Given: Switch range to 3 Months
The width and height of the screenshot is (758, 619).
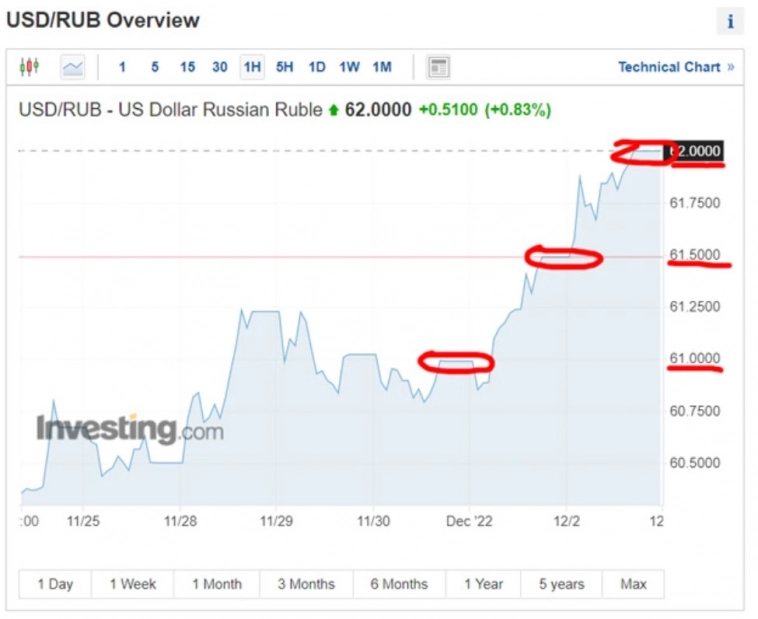Looking at the screenshot, I should (x=306, y=584).
